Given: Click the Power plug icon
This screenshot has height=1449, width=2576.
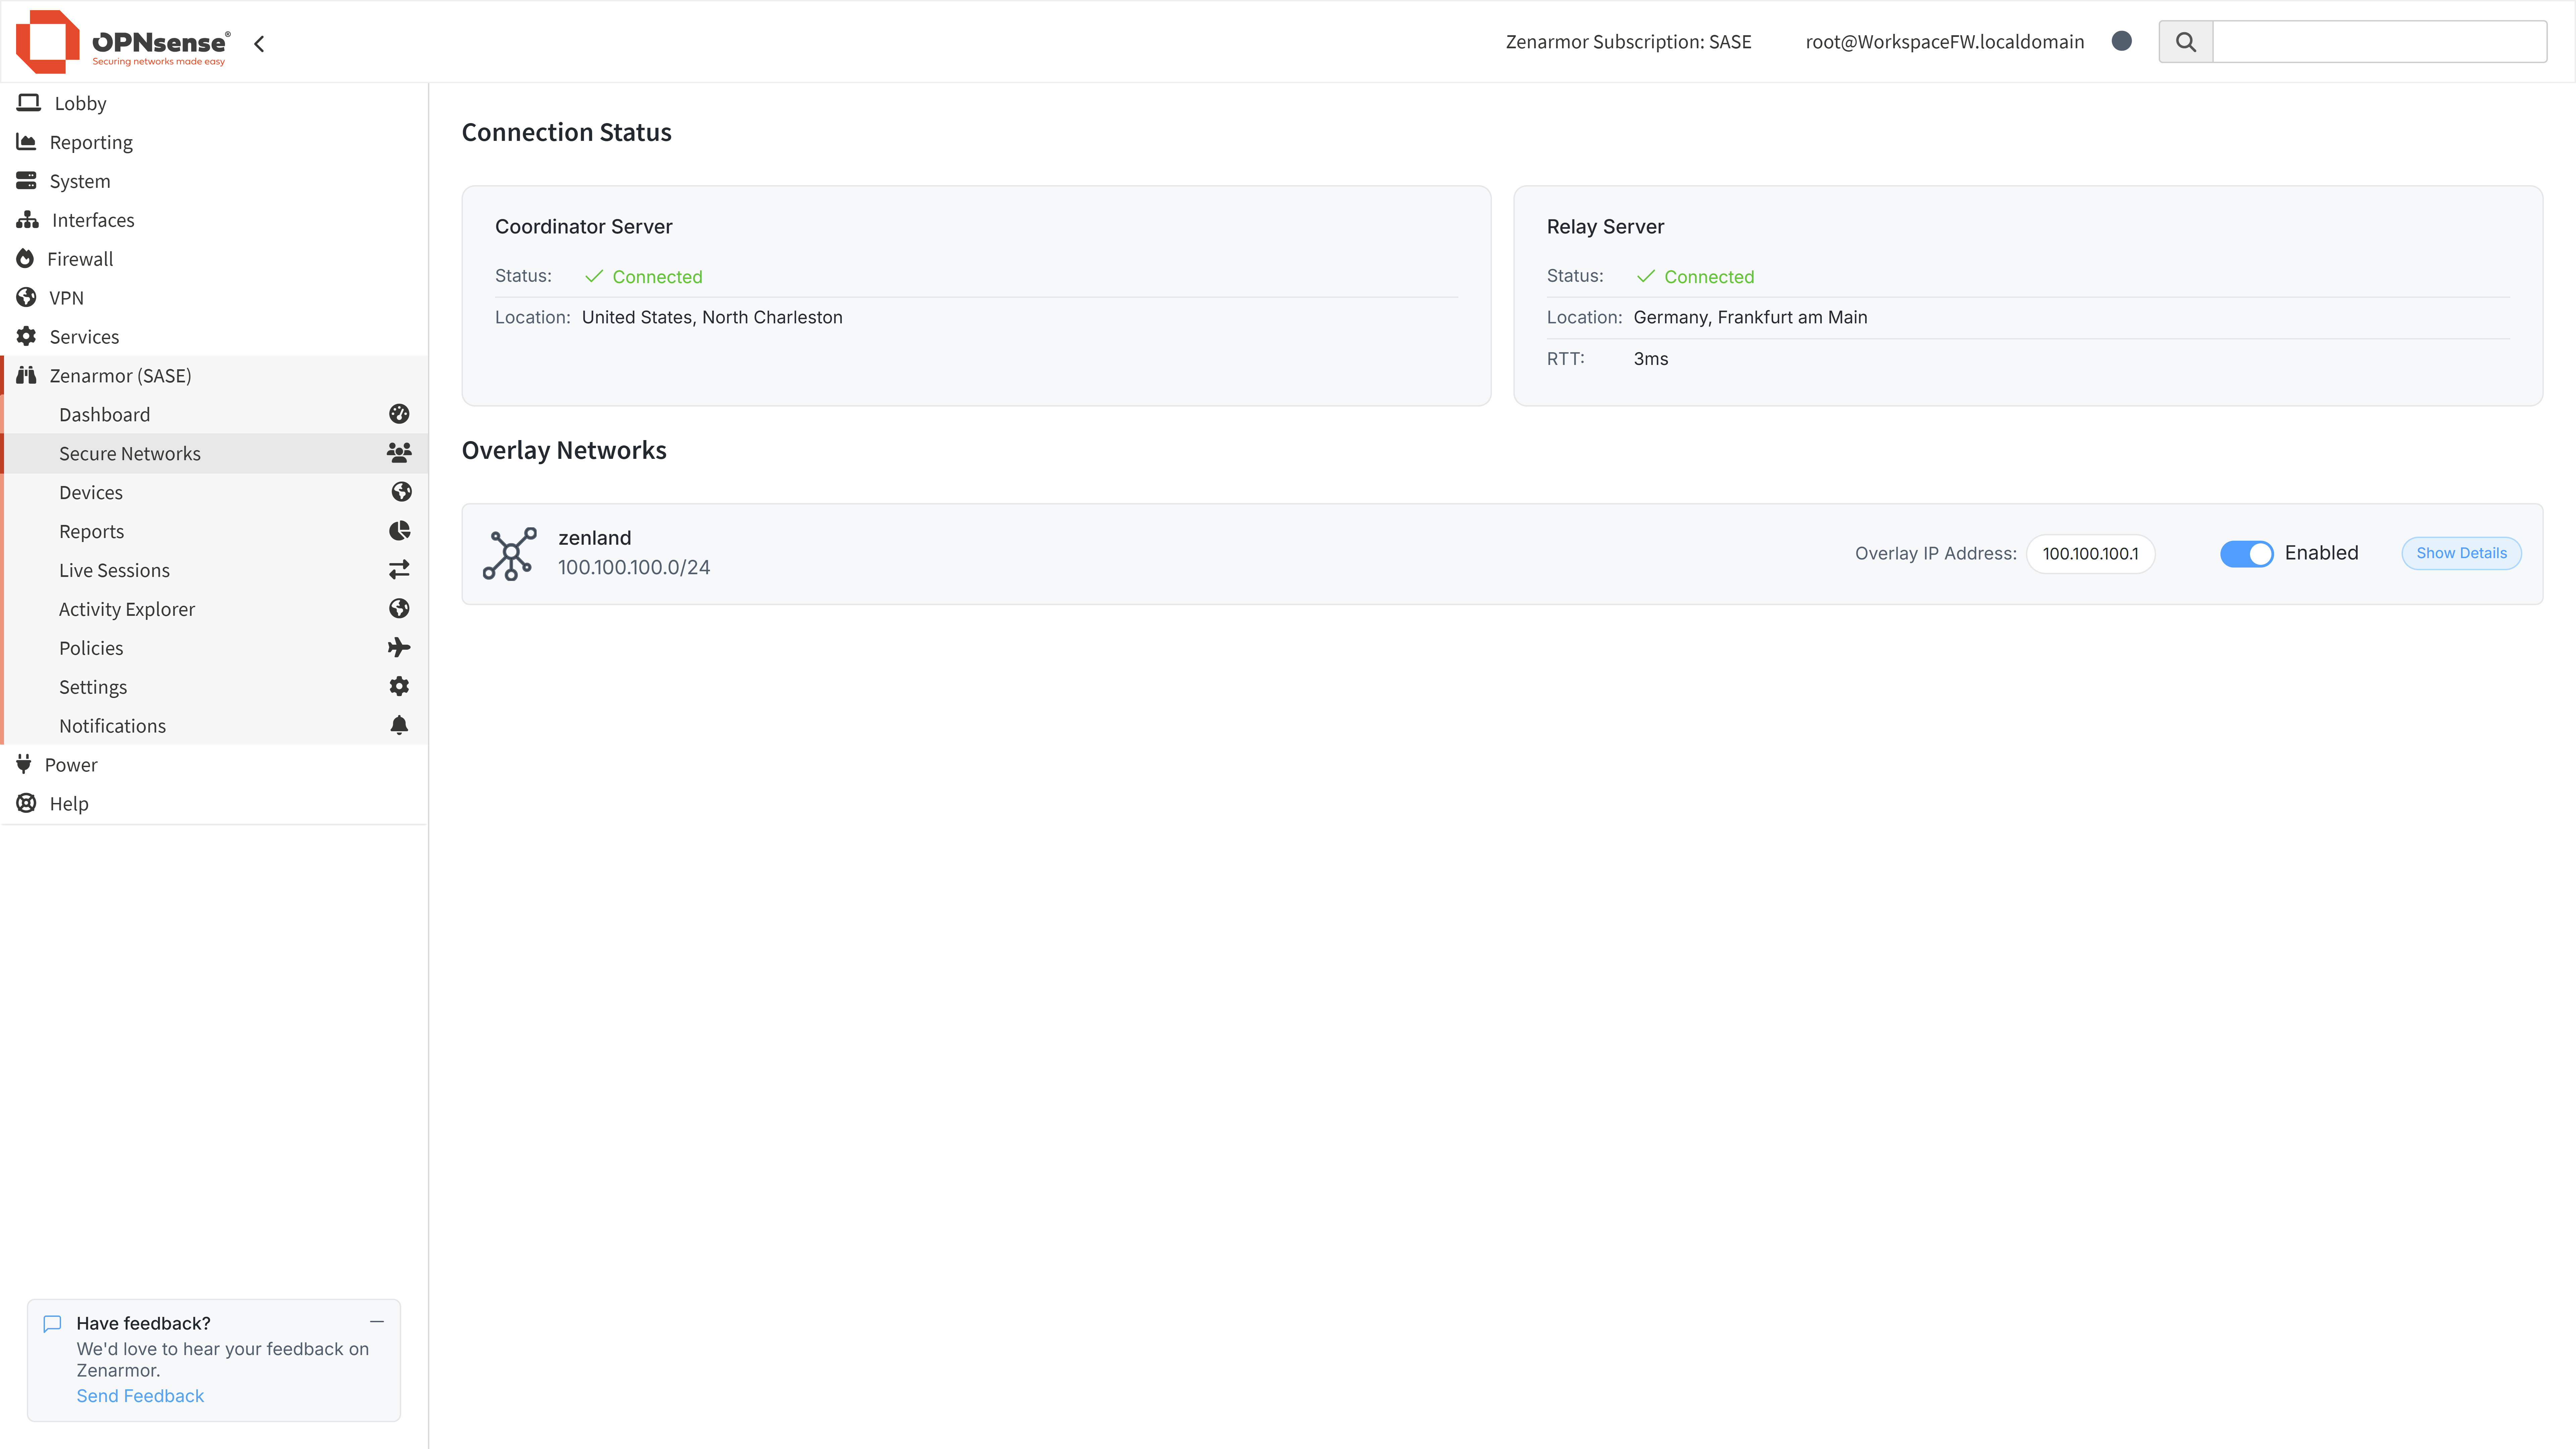Looking at the screenshot, I should click(x=24, y=764).
